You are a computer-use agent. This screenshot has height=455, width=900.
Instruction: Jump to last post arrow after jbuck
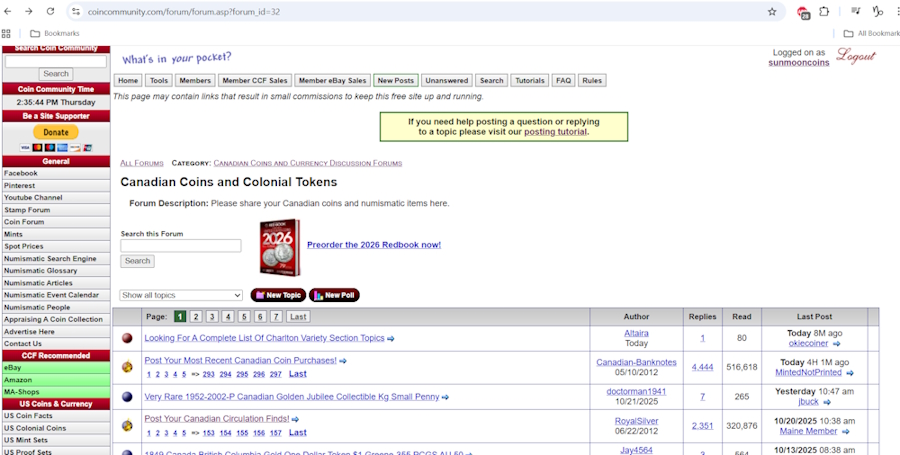[827, 402]
